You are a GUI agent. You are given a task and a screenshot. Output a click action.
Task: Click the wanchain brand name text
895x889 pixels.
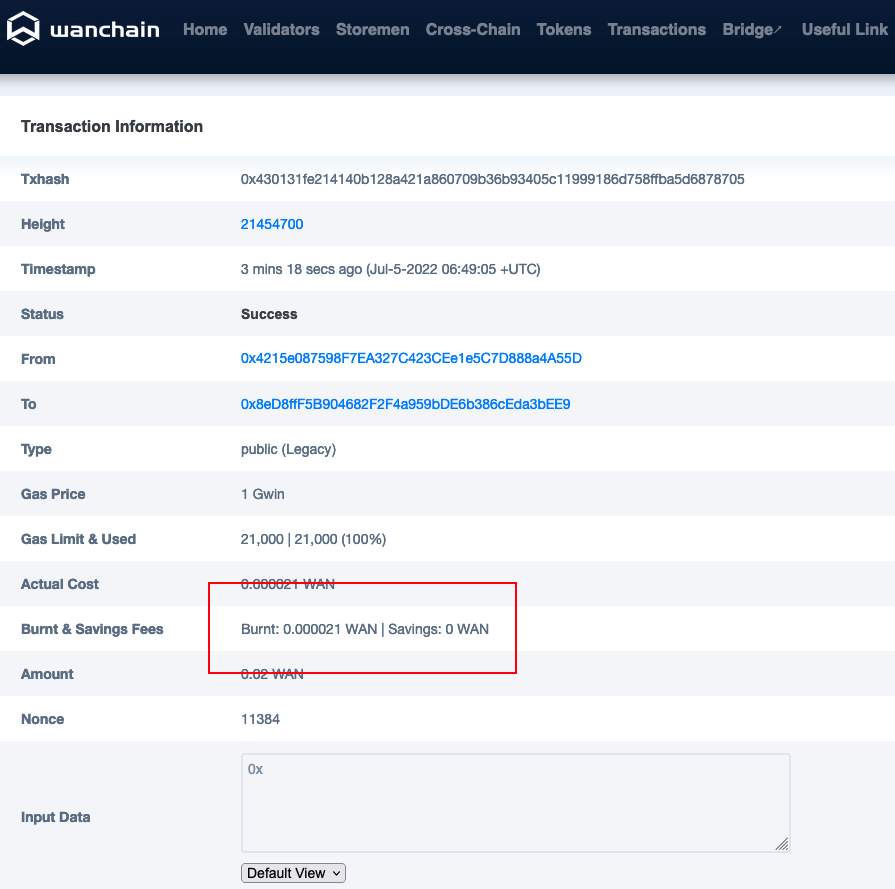(x=105, y=30)
